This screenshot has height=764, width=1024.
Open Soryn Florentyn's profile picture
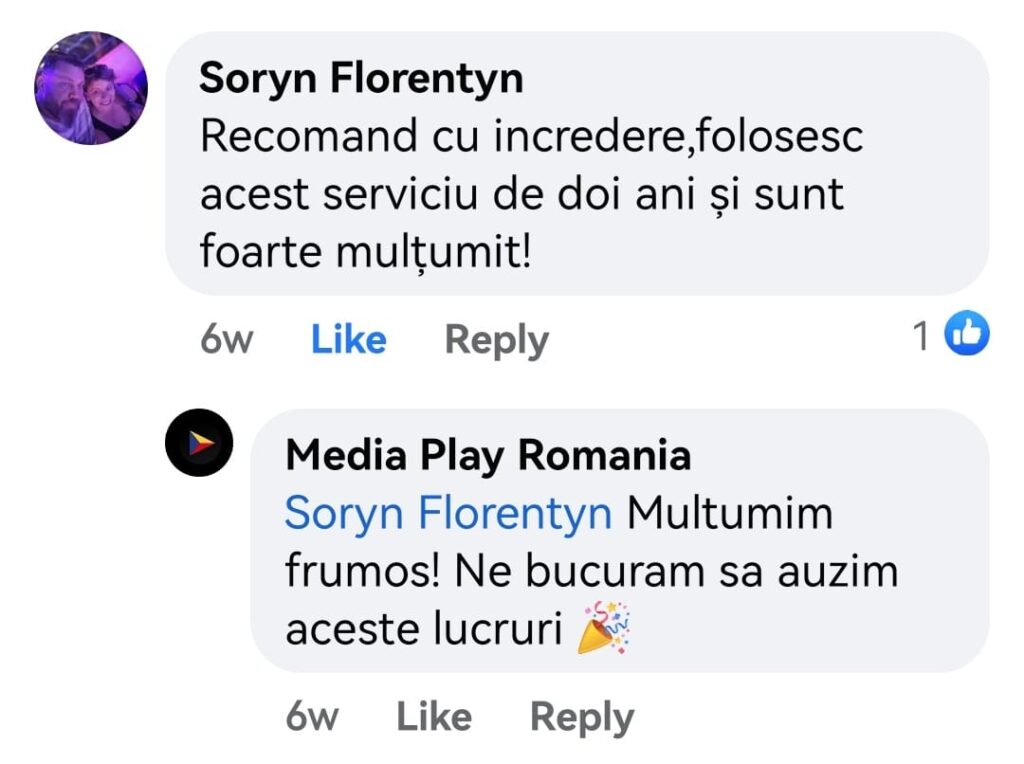click(91, 88)
